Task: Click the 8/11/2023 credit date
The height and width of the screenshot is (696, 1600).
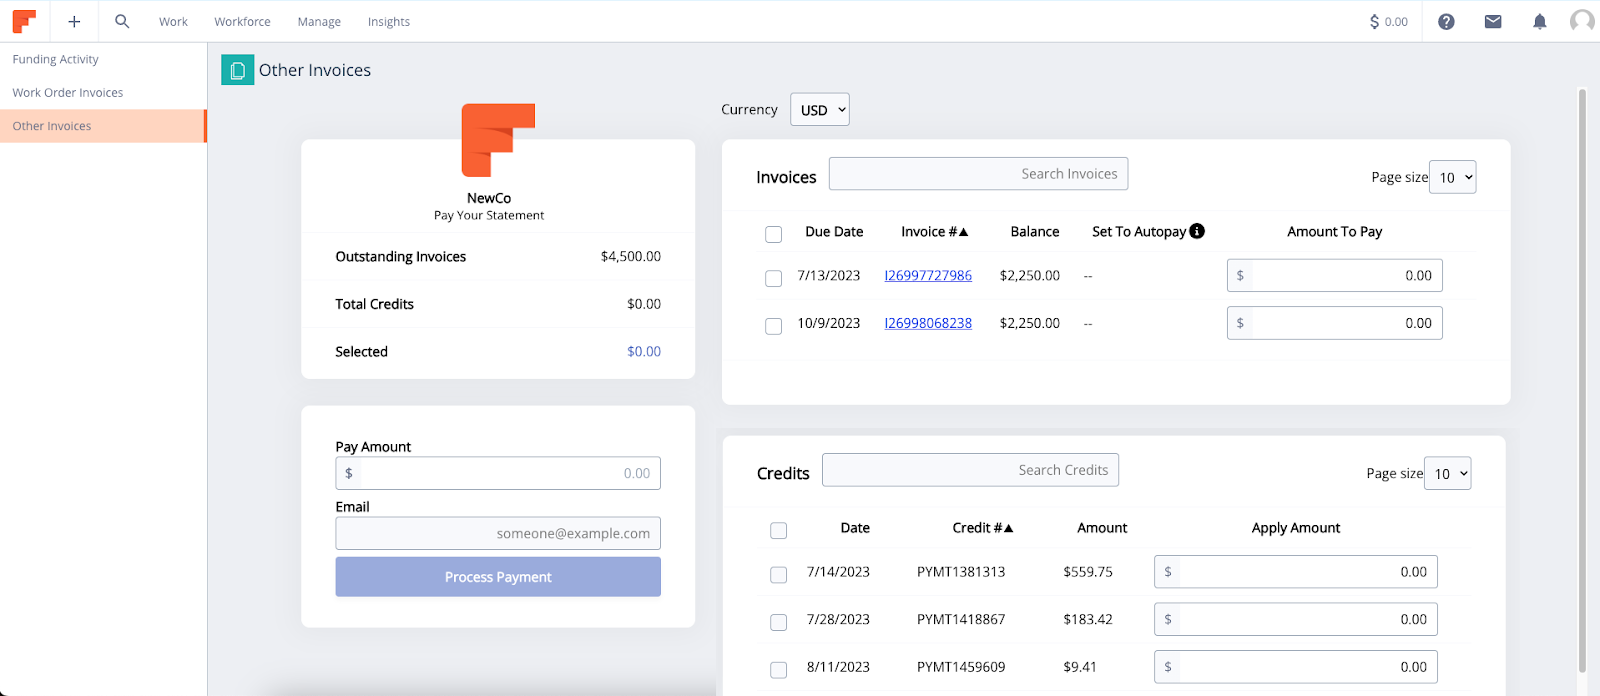Action: pos(838,667)
